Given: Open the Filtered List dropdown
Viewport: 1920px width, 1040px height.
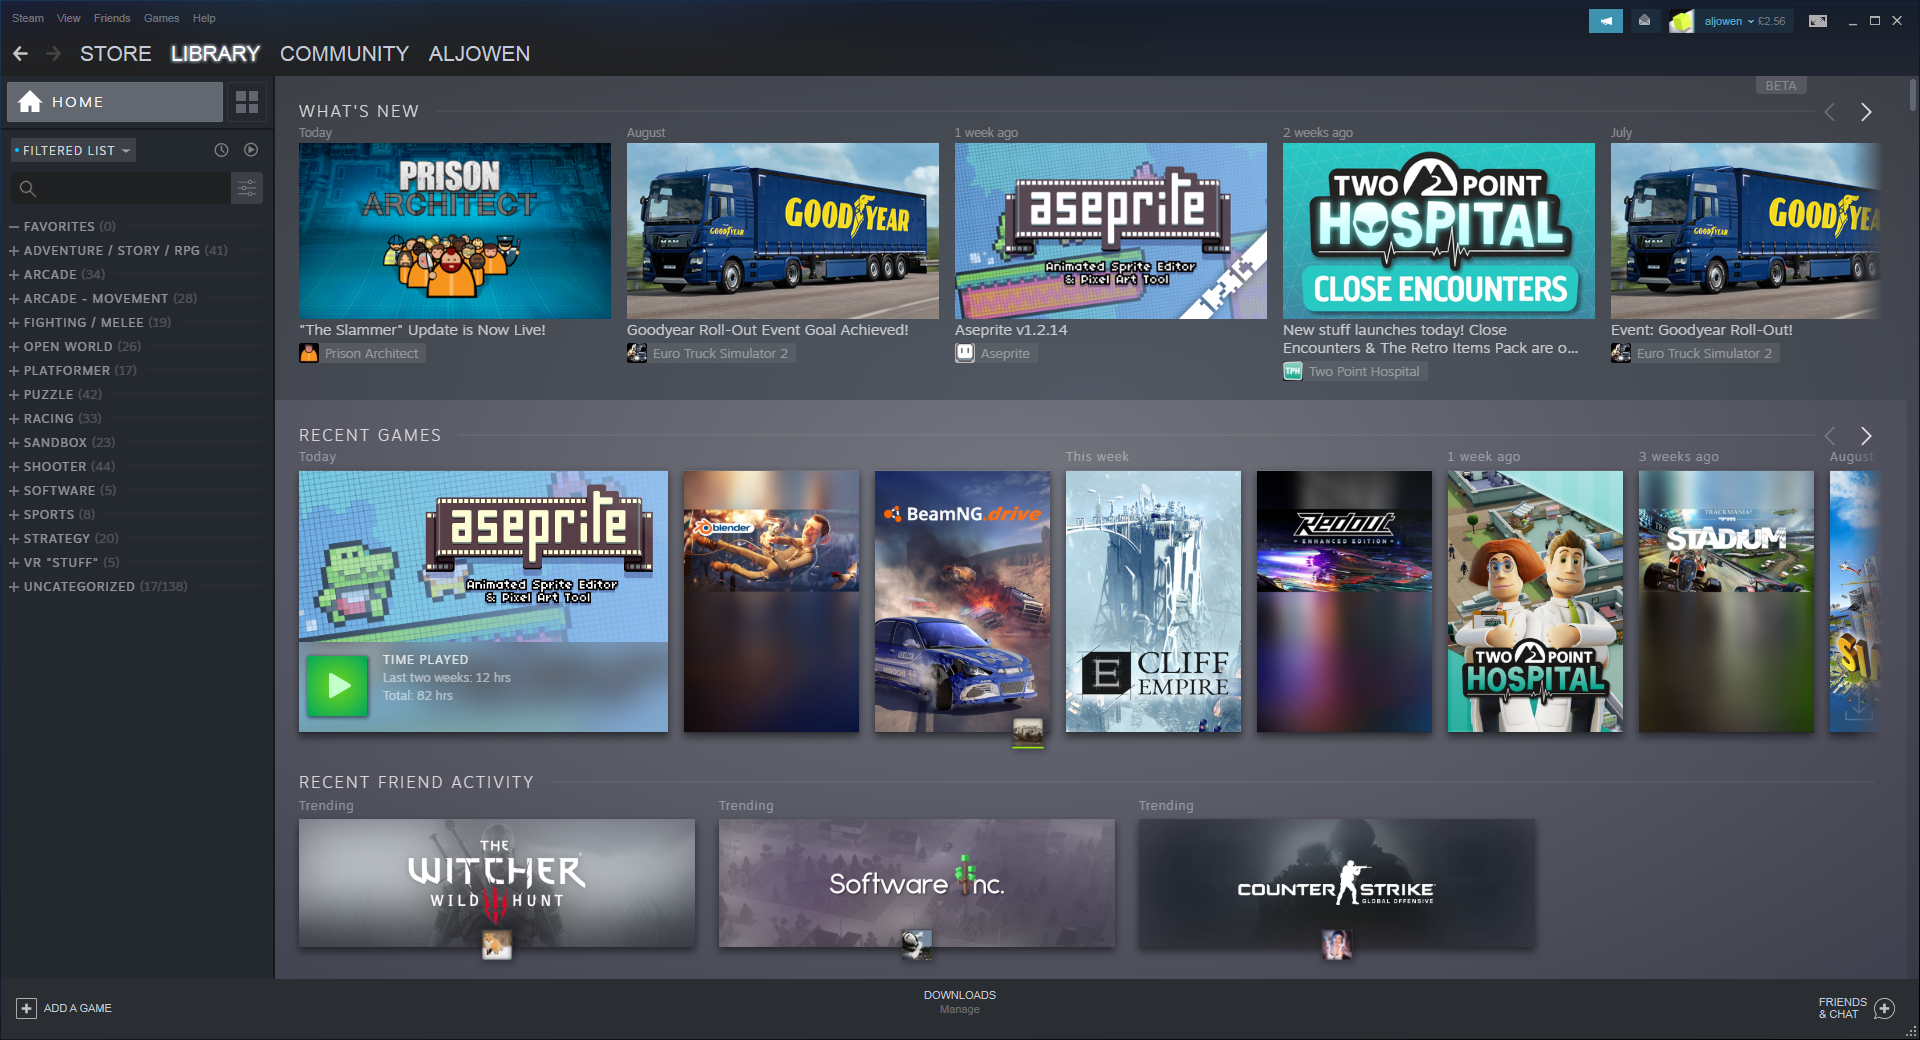Looking at the screenshot, I should (73, 150).
